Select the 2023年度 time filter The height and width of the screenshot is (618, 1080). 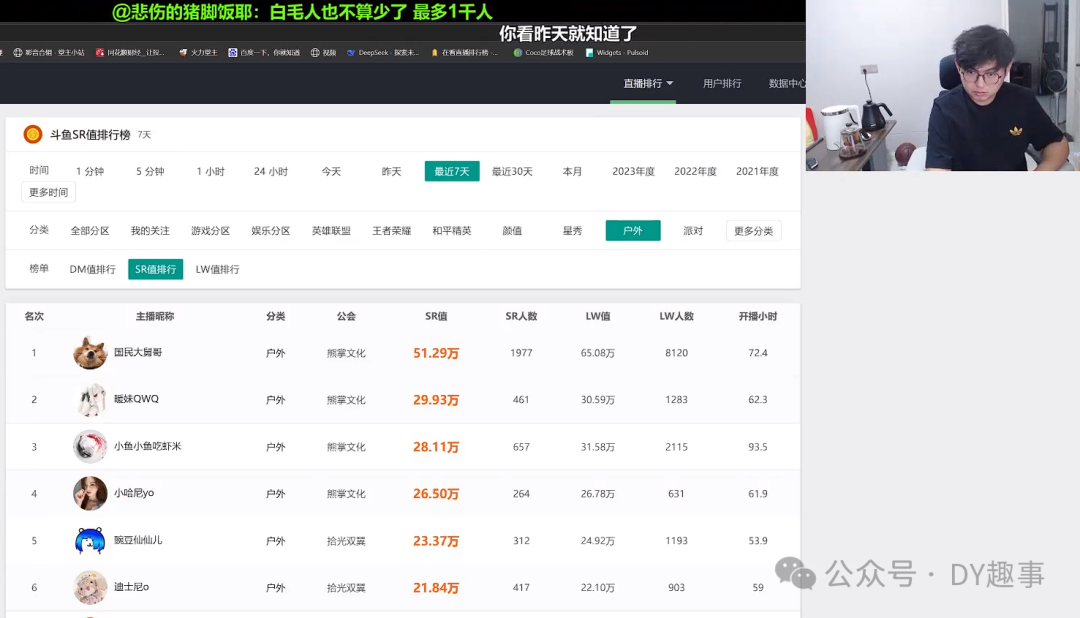pyautogui.click(x=633, y=172)
